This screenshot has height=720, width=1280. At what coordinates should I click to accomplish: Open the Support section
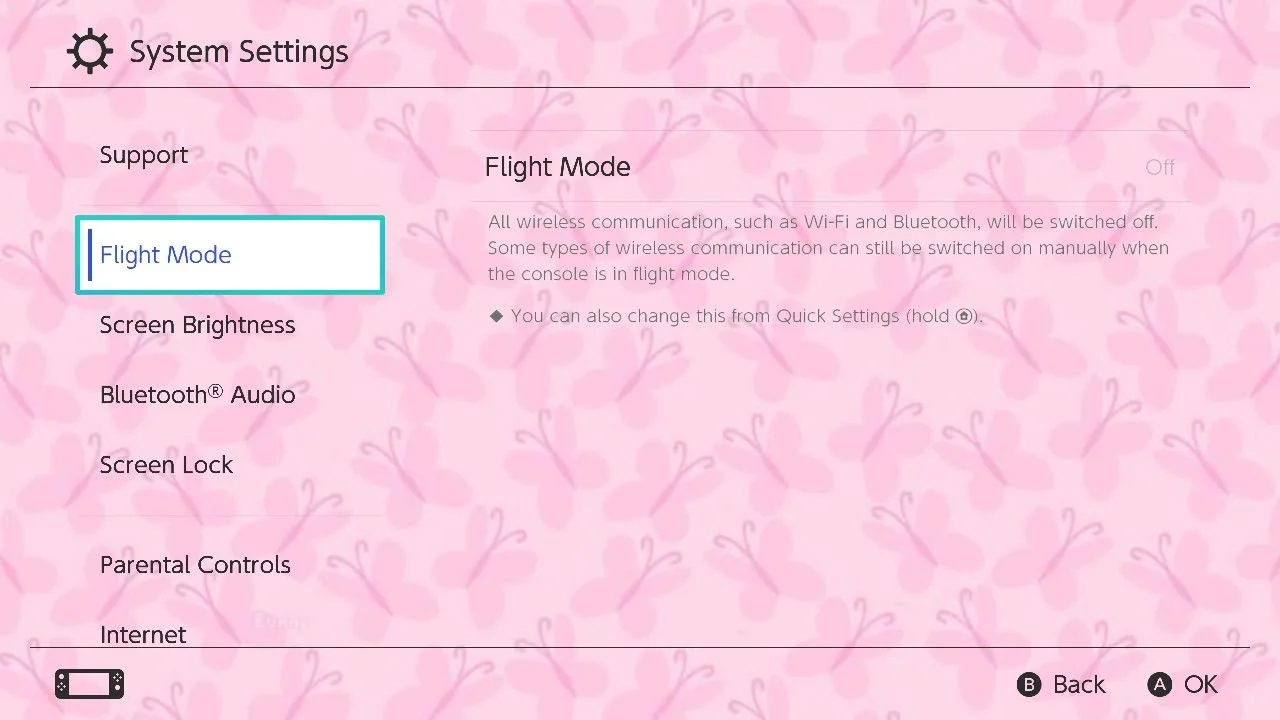pos(144,155)
